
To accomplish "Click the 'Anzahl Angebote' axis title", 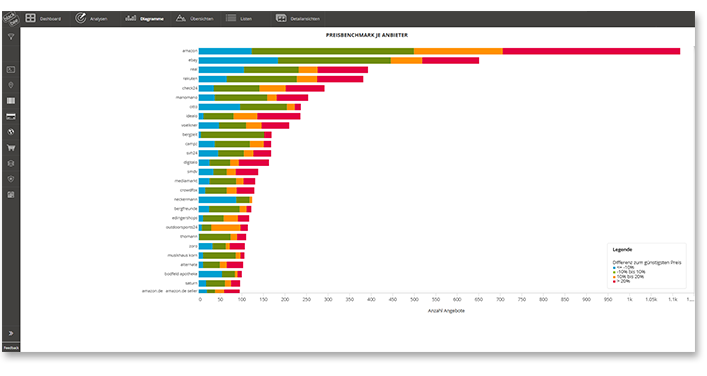I will (x=446, y=311).
